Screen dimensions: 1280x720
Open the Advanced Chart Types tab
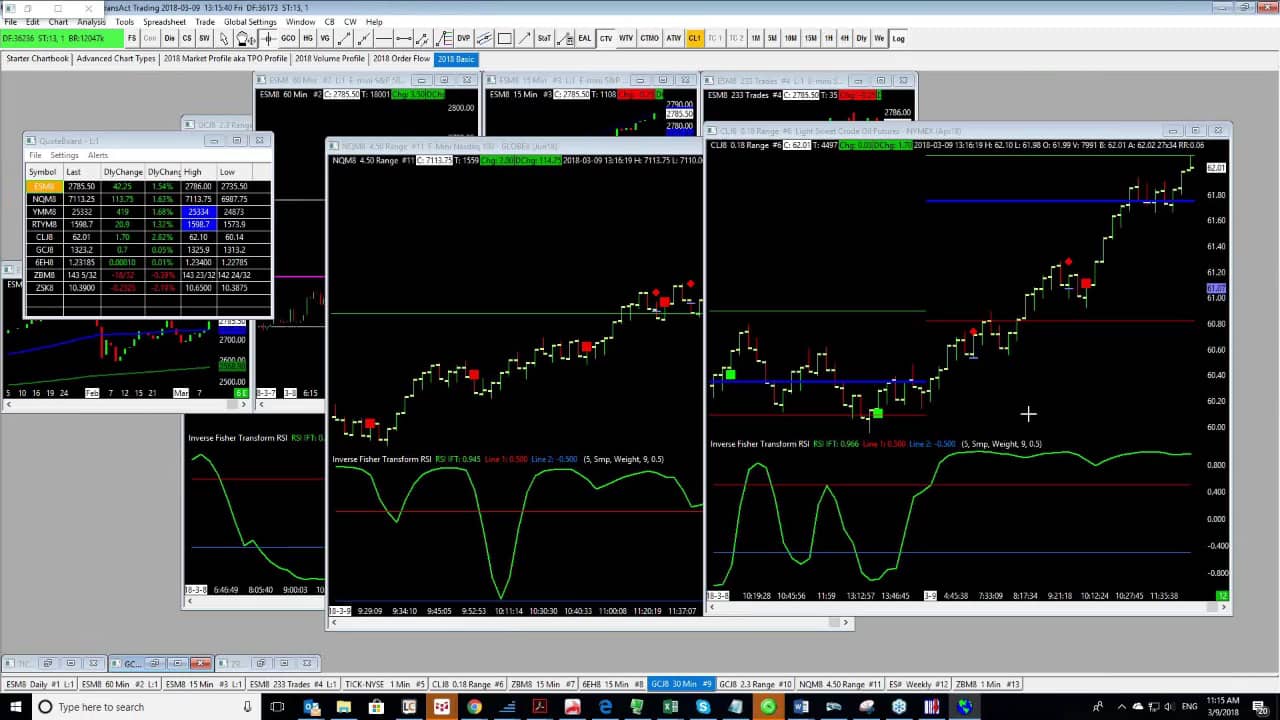pos(116,59)
